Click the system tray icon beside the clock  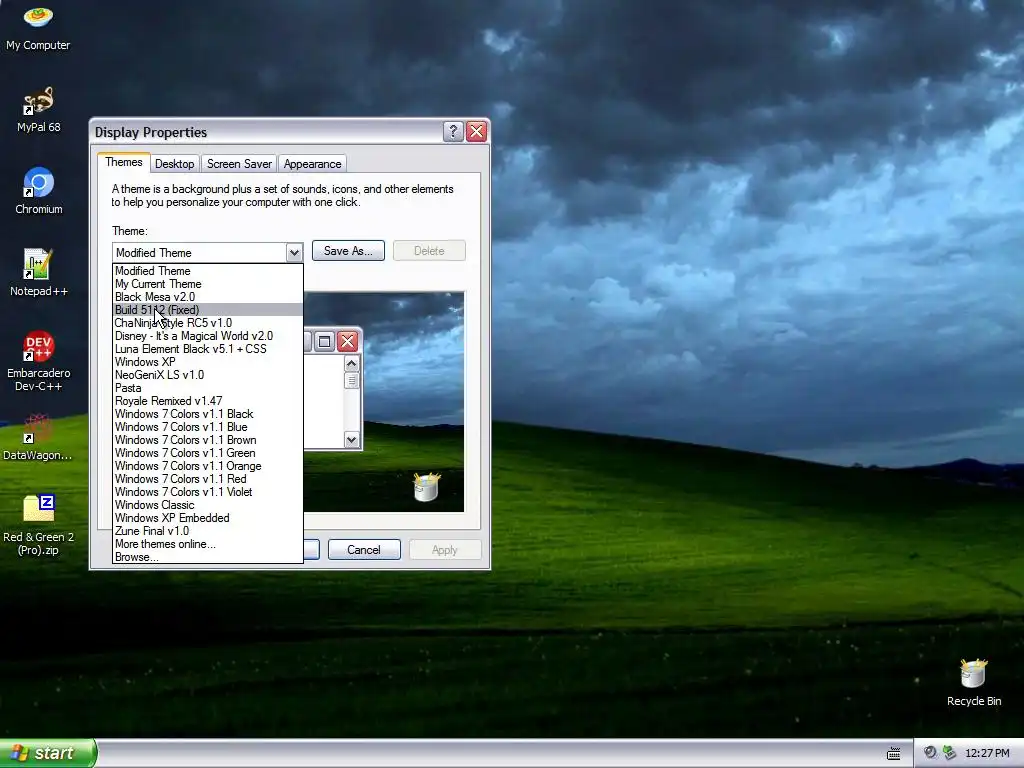950,753
